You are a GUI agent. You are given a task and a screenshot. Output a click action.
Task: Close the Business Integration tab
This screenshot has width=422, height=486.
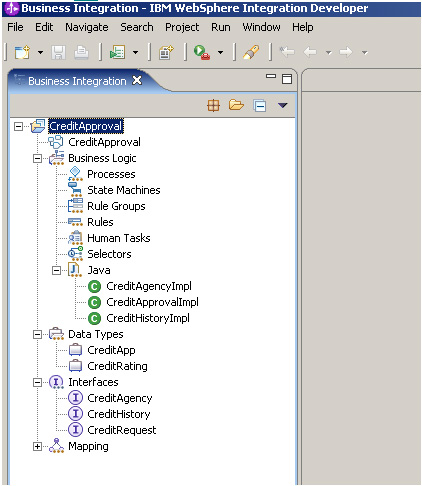pos(137,80)
